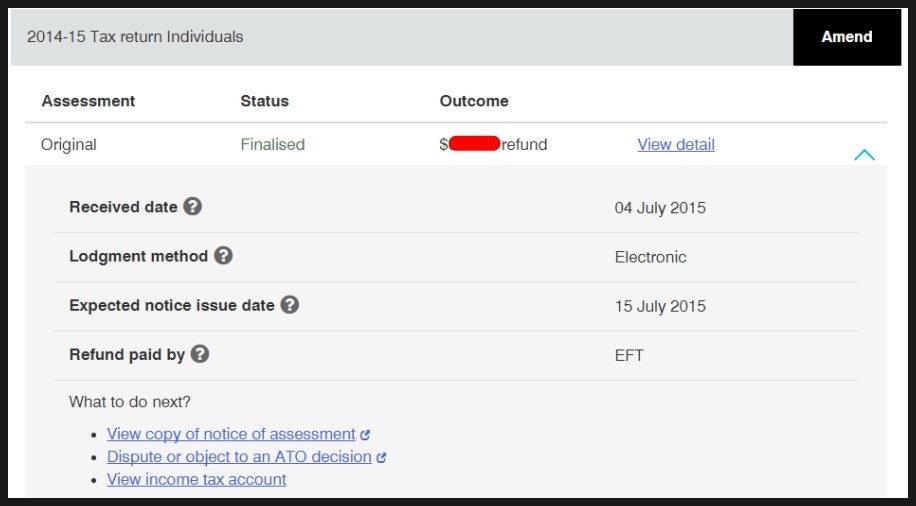The width and height of the screenshot is (916, 506).
Task: Click the redacted refund amount
Action: coord(474,144)
